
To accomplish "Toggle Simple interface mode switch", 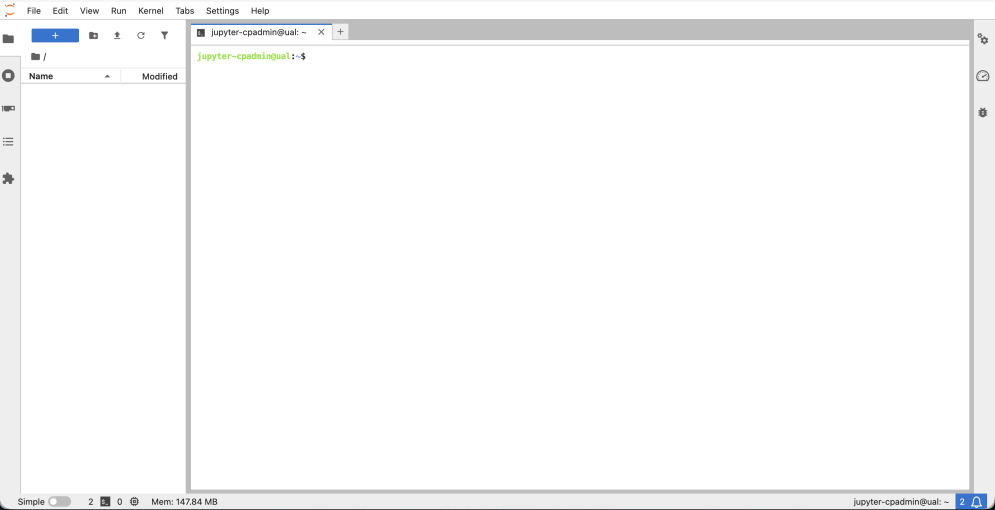I will click(x=60, y=502).
